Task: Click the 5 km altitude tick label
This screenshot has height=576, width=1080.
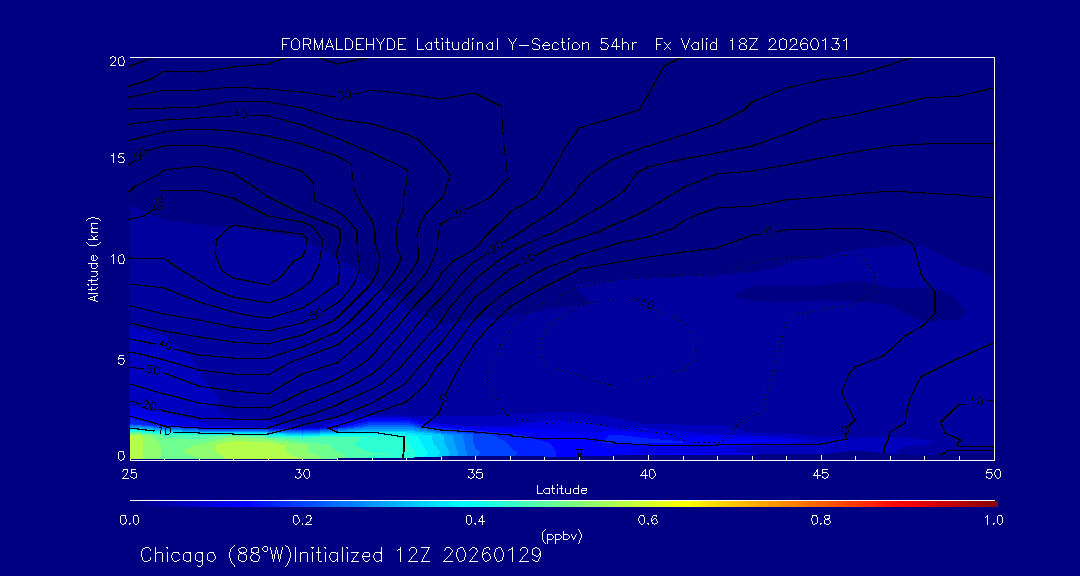Action: coord(118,359)
